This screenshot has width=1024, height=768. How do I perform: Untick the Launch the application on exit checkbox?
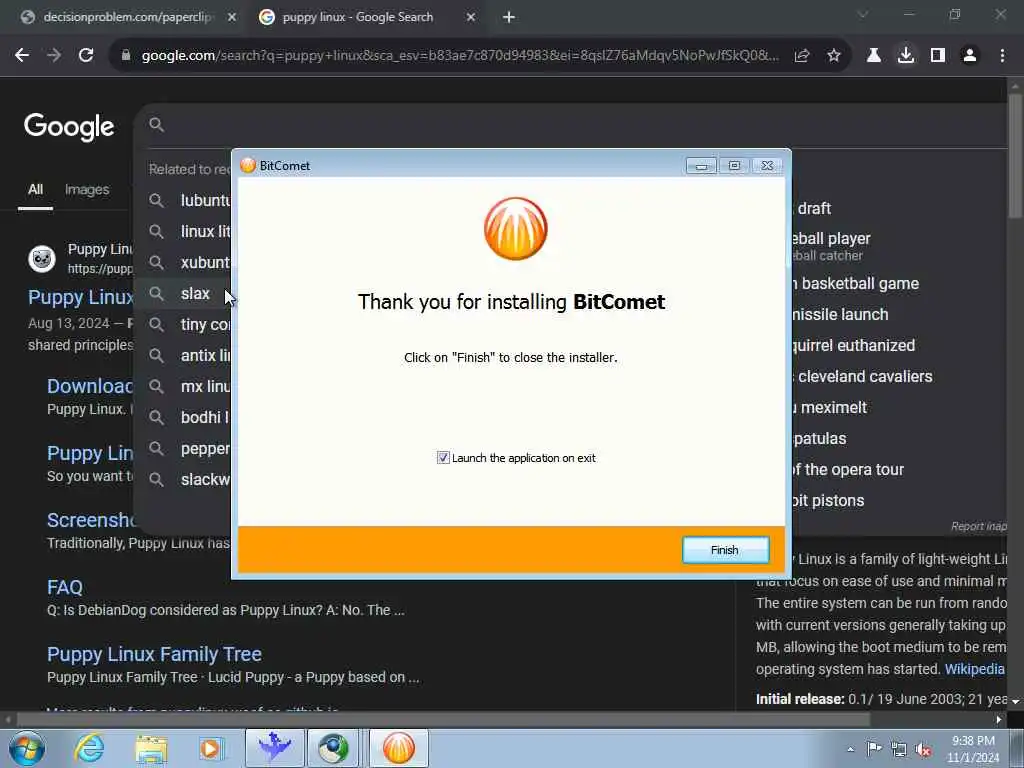443,458
